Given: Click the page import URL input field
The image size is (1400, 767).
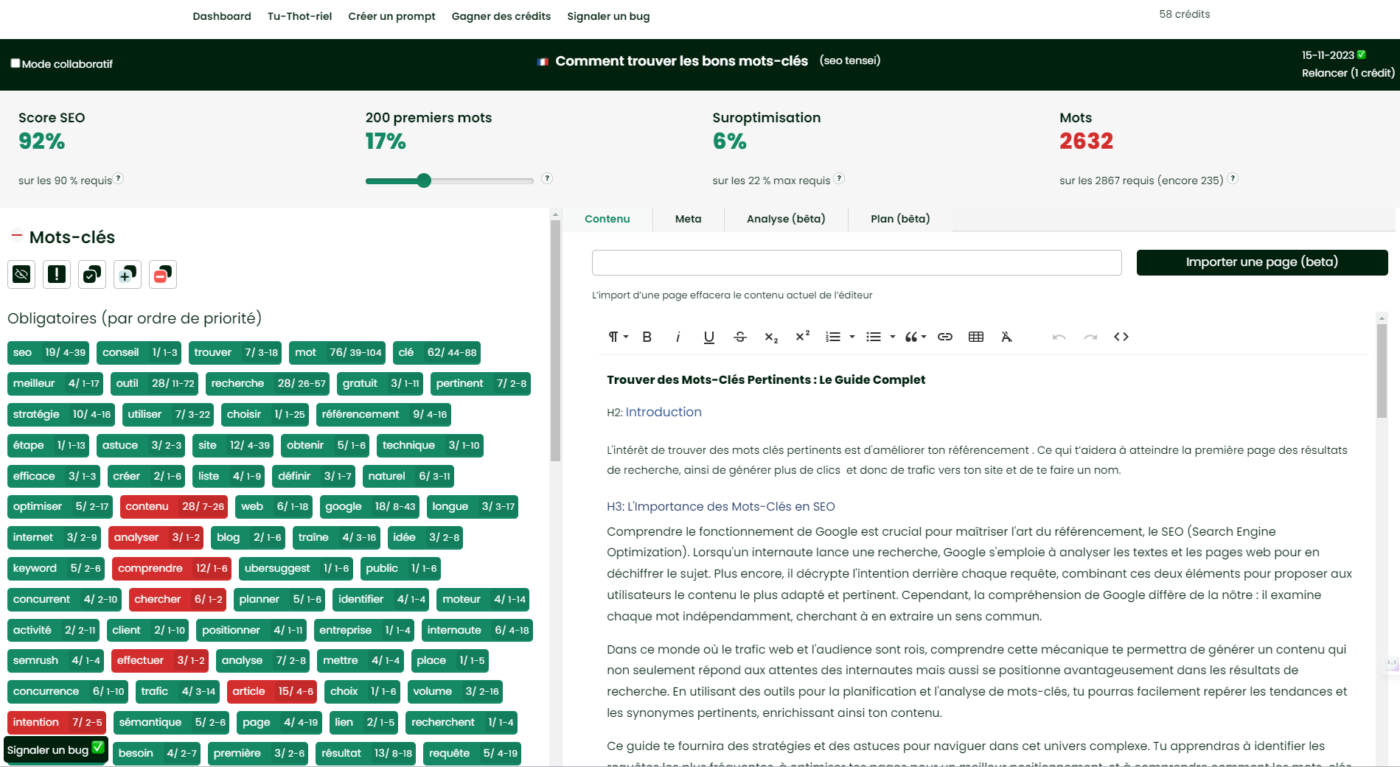Looking at the screenshot, I should point(857,262).
